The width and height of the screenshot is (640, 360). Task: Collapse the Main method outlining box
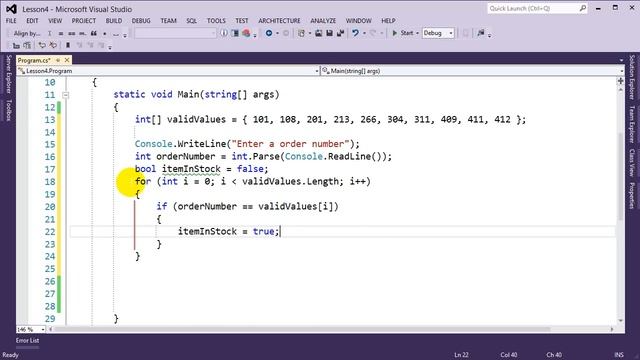click(65, 95)
